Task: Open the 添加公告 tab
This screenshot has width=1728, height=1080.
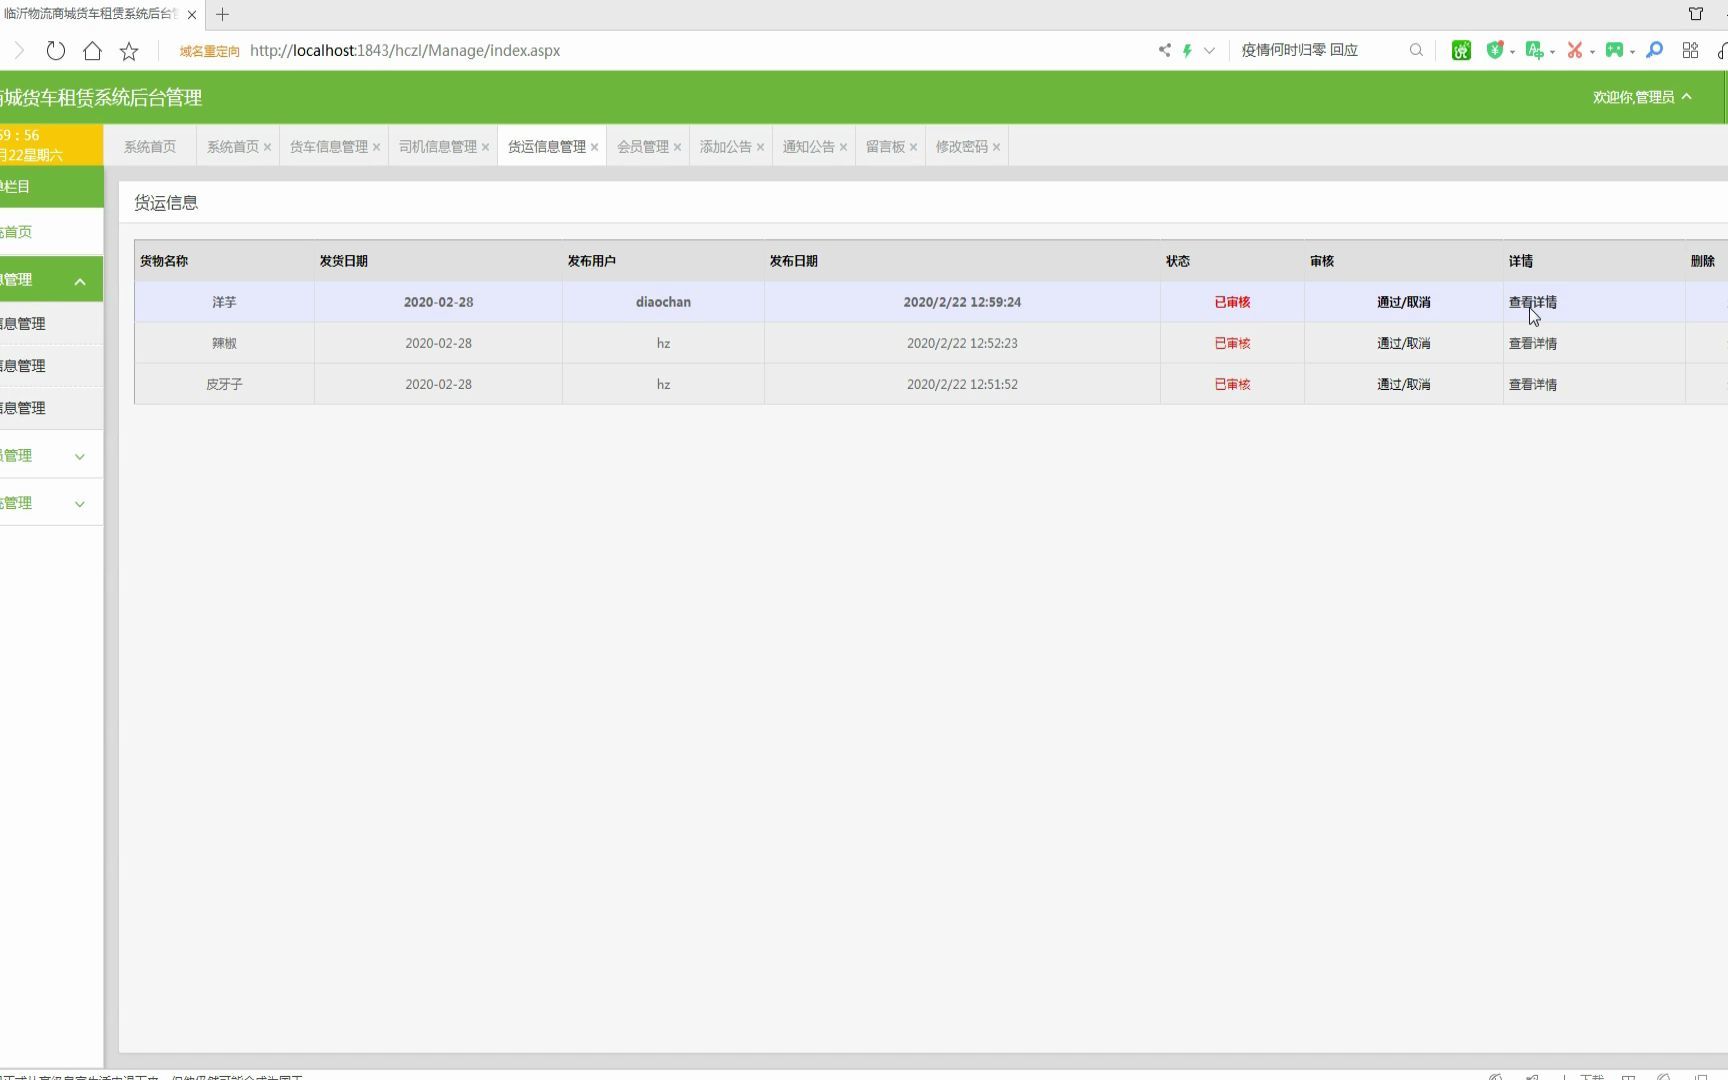Action: (x=726, y=146)
